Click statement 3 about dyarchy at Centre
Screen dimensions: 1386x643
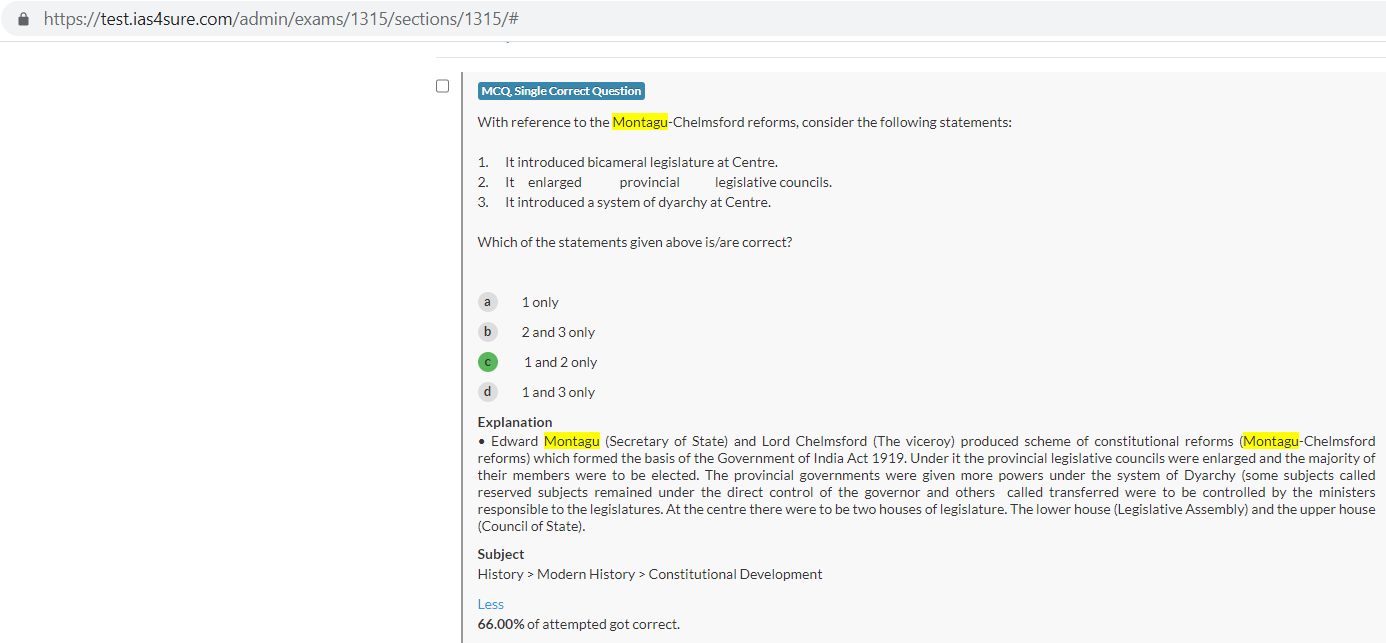pos(637,202)
